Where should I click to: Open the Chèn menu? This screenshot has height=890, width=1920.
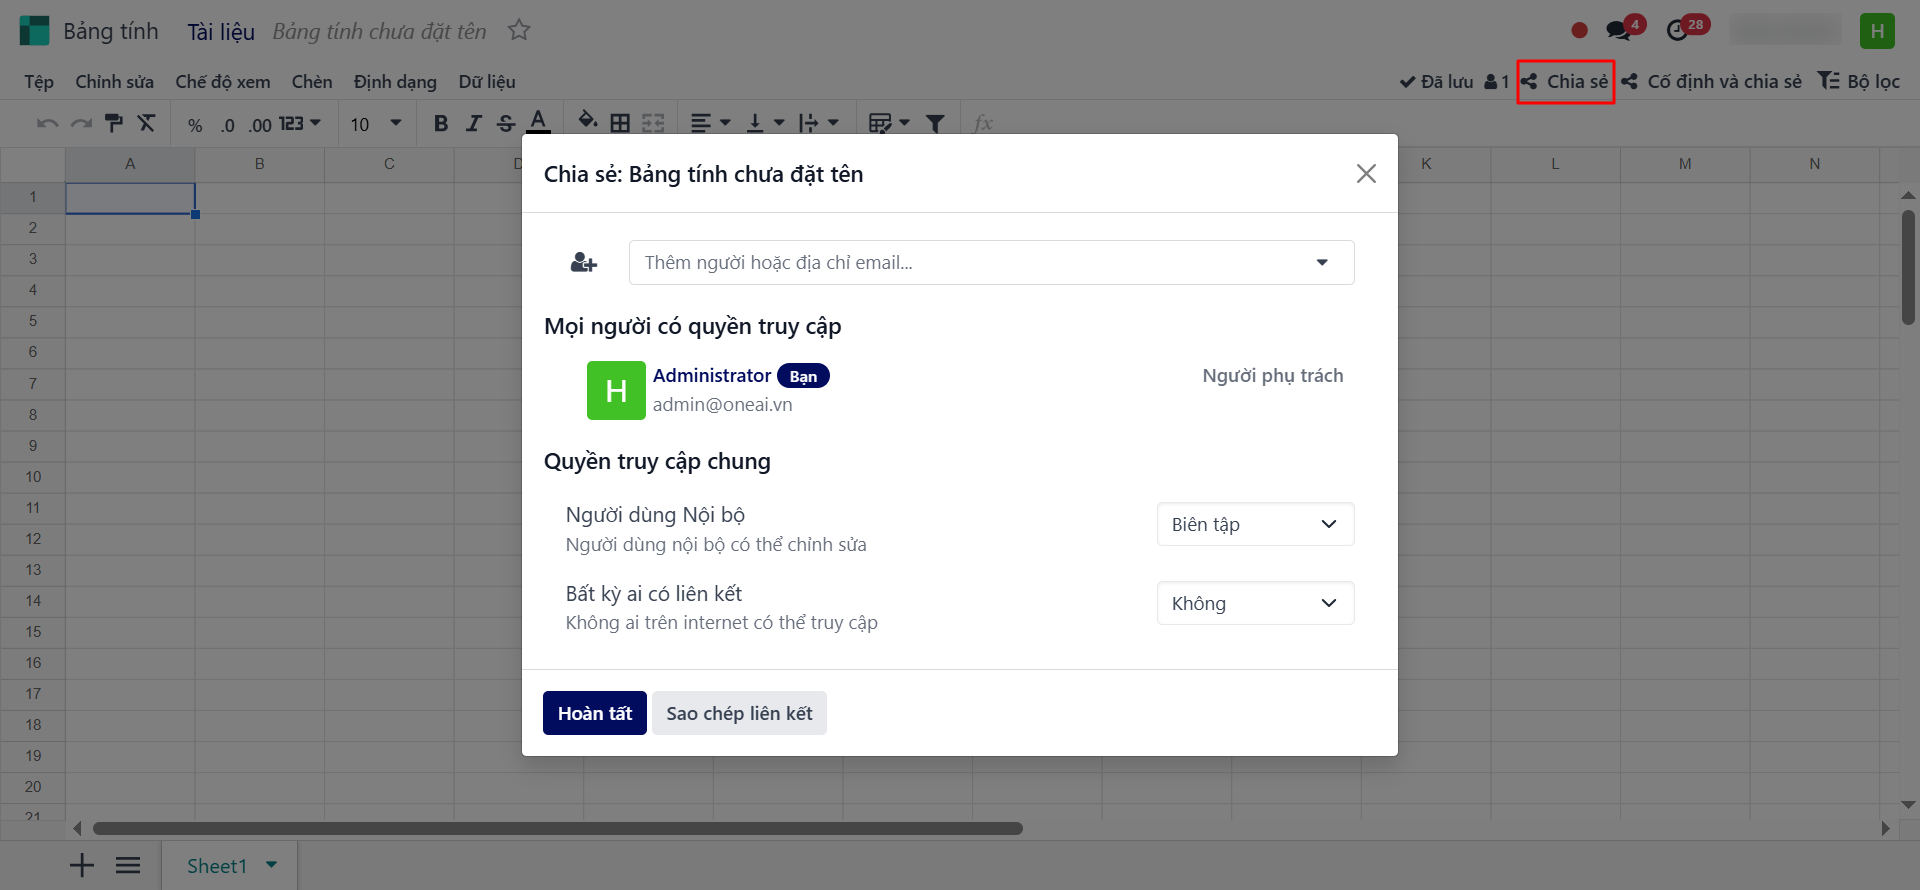click(312, 82)
